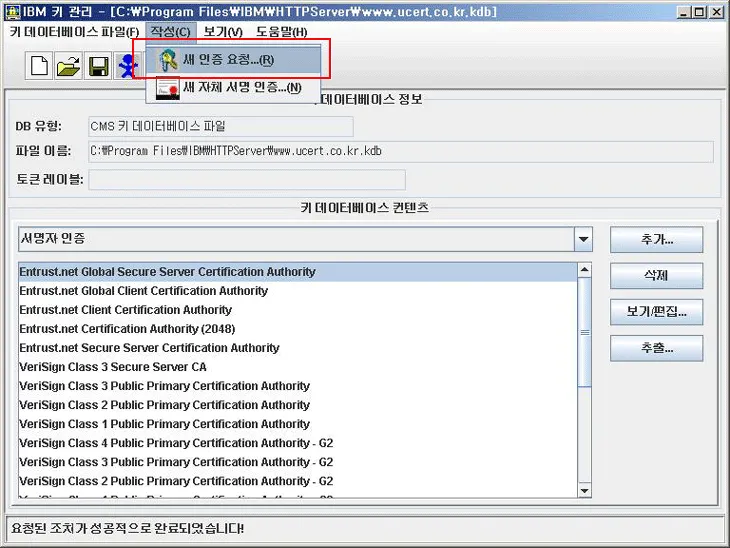
Task: Select Entrust.net Secure Server Certification Authority
Action: click(298, 348)
